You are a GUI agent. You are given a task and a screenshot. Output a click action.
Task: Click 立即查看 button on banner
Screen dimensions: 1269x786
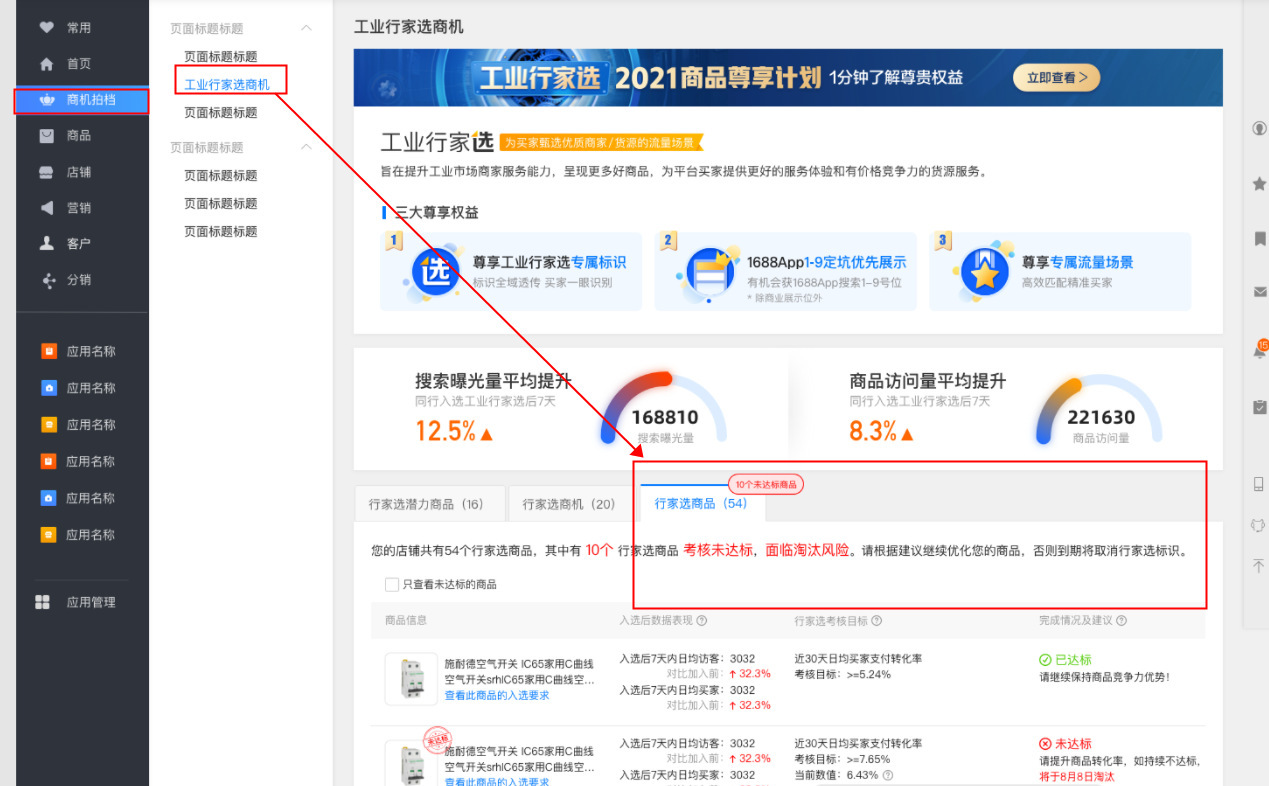click(1056, 78)
